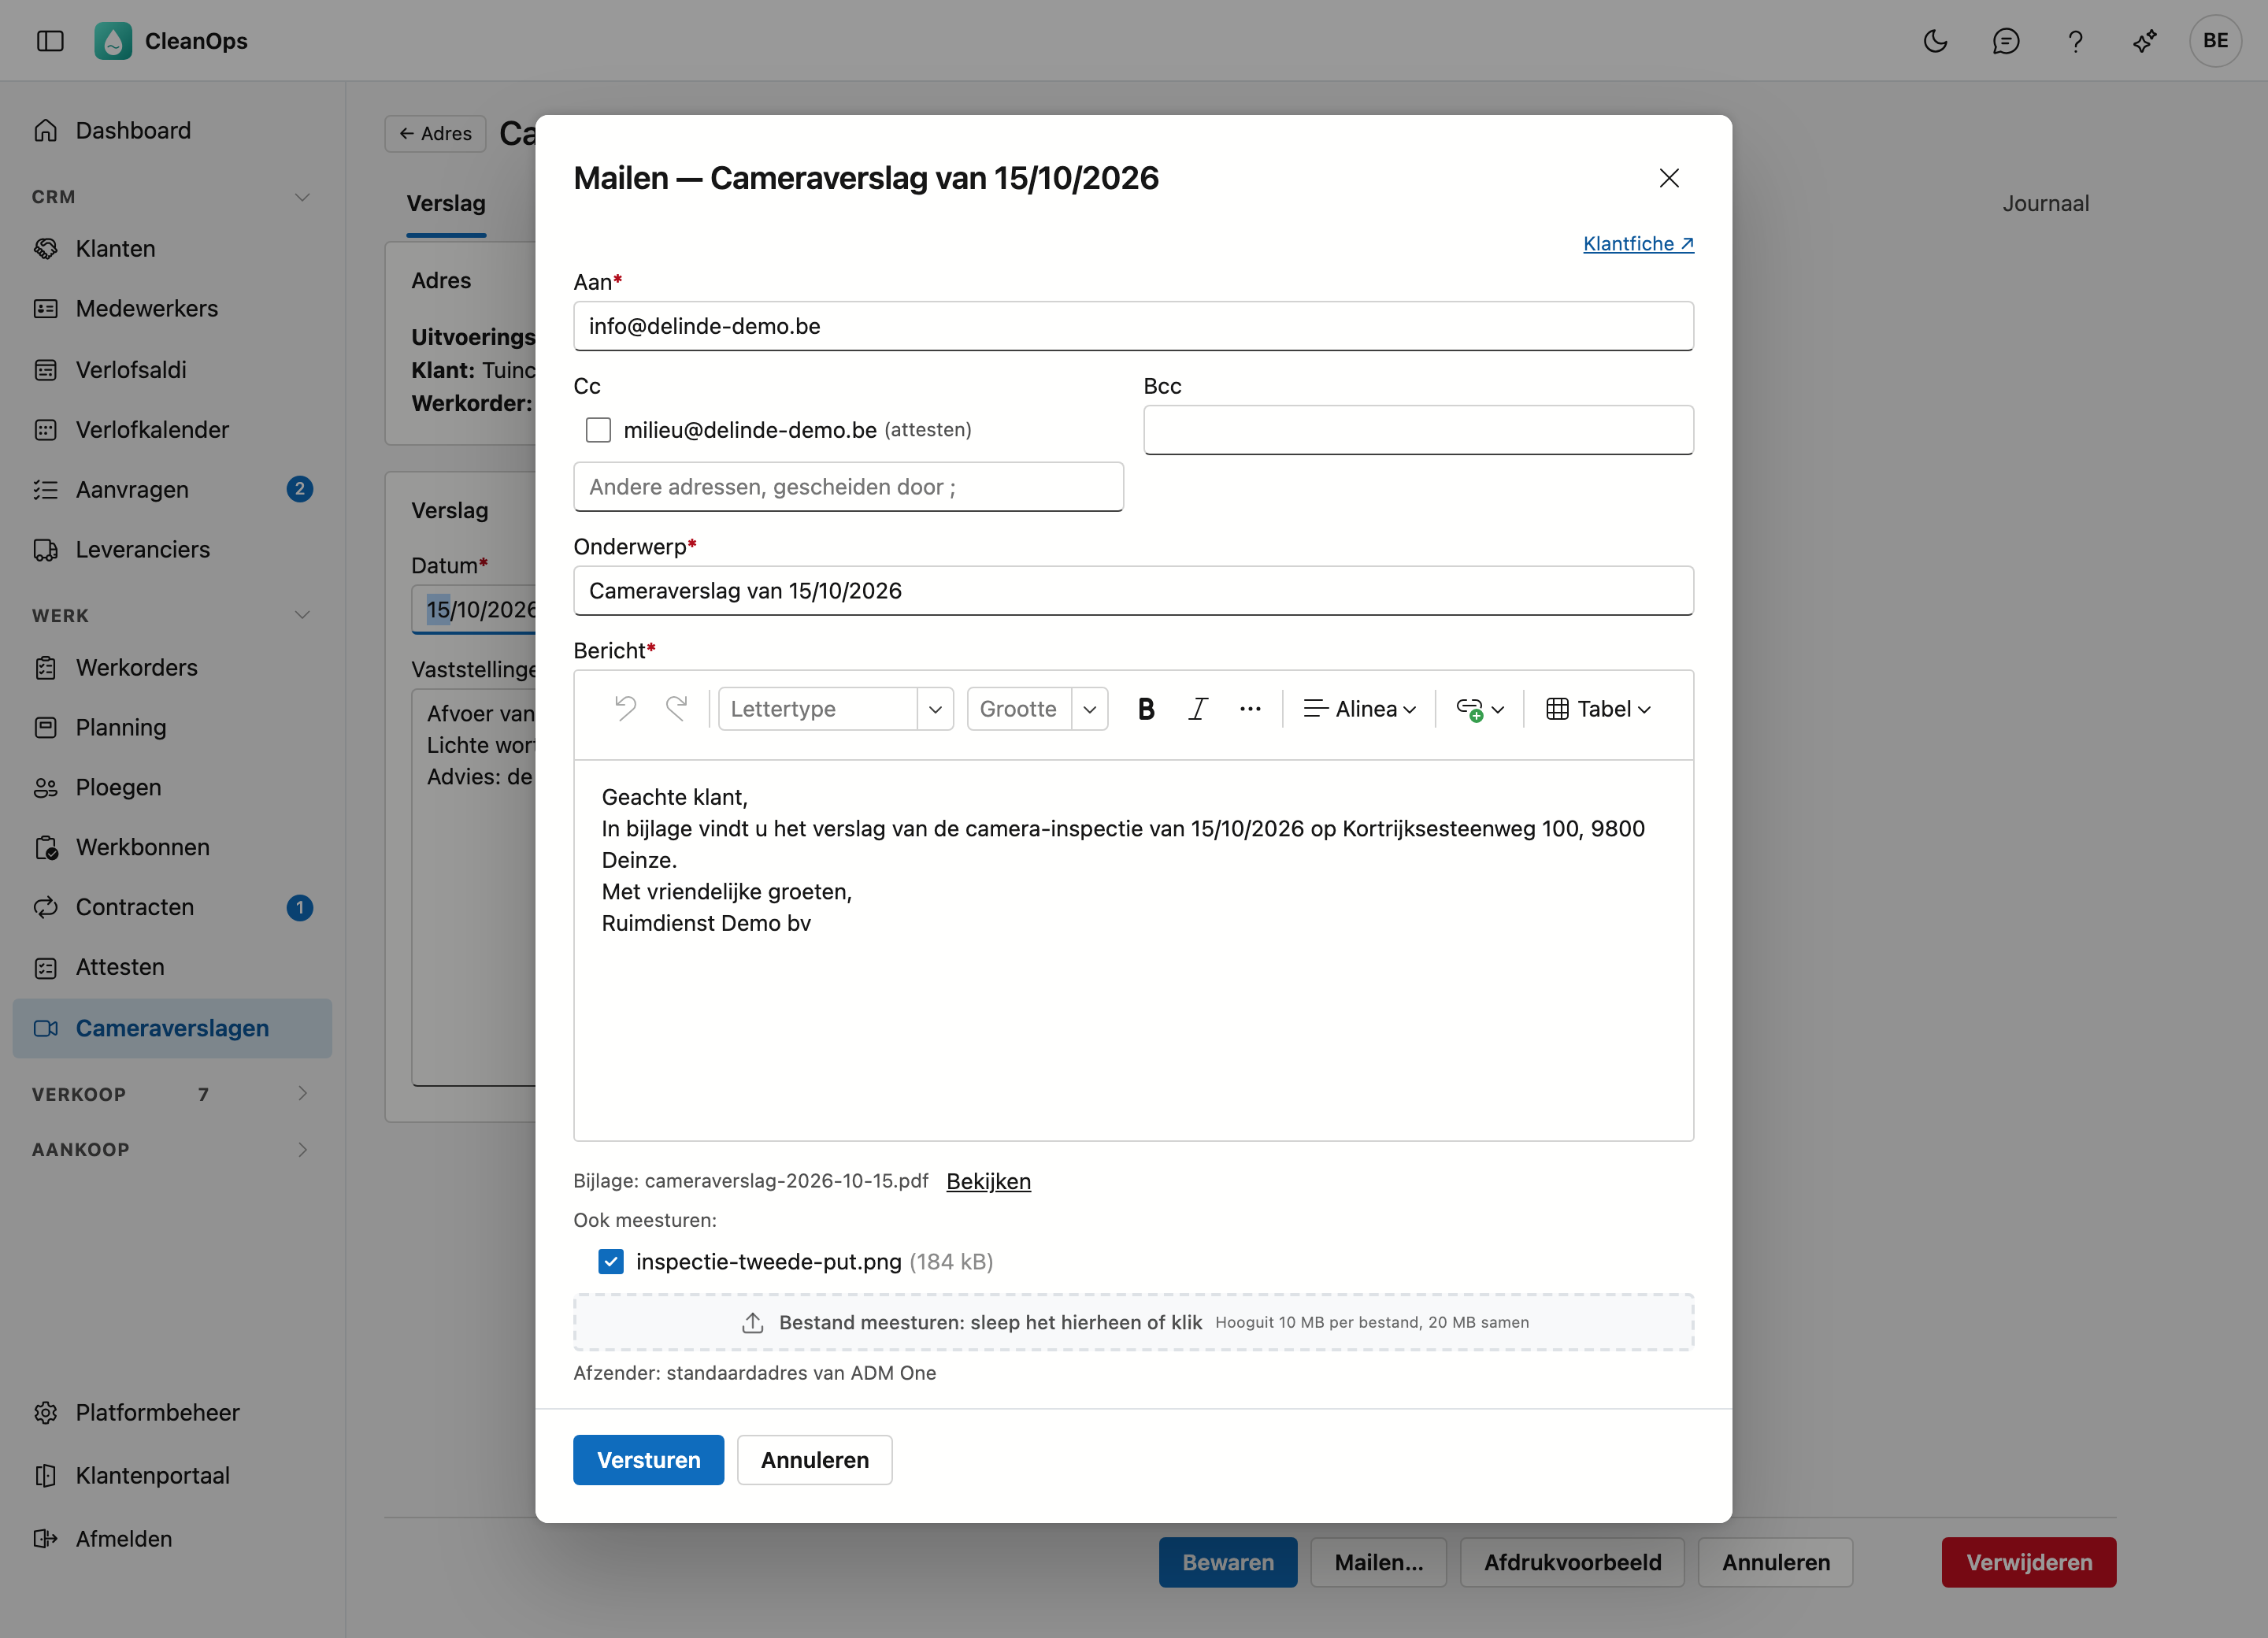Image resolution: width=2268 pixels, height=1638 pixels.
Task: Redo the edit in Bericht editor
Action: click(x=677, y=709)
